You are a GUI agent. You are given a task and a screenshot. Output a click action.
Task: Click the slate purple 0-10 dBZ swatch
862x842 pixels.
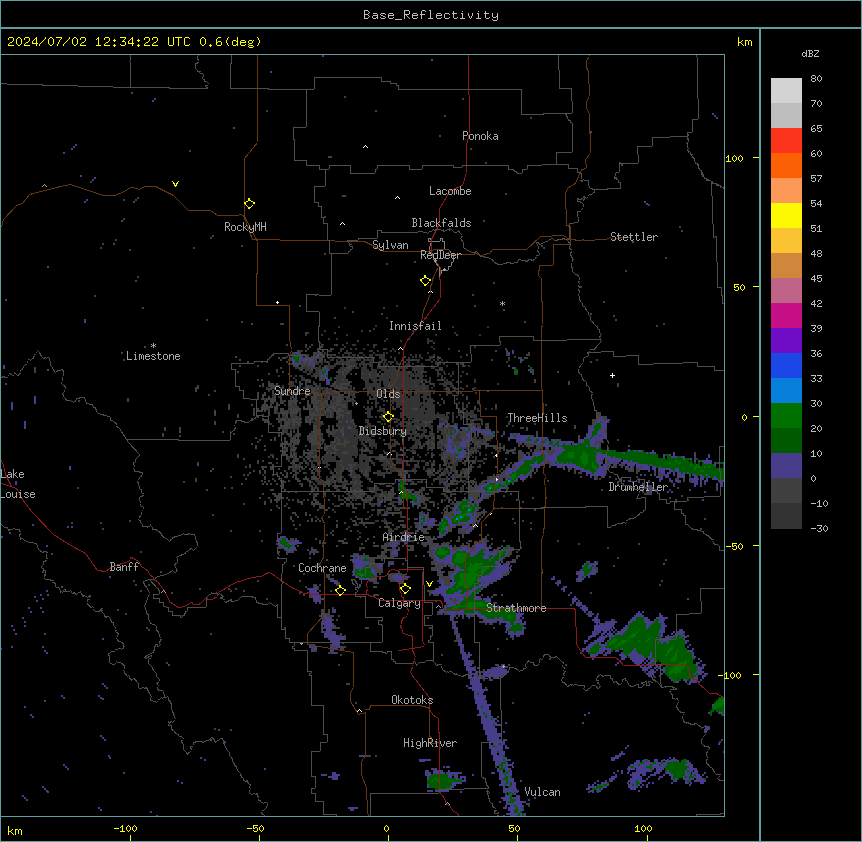point(786,466)
